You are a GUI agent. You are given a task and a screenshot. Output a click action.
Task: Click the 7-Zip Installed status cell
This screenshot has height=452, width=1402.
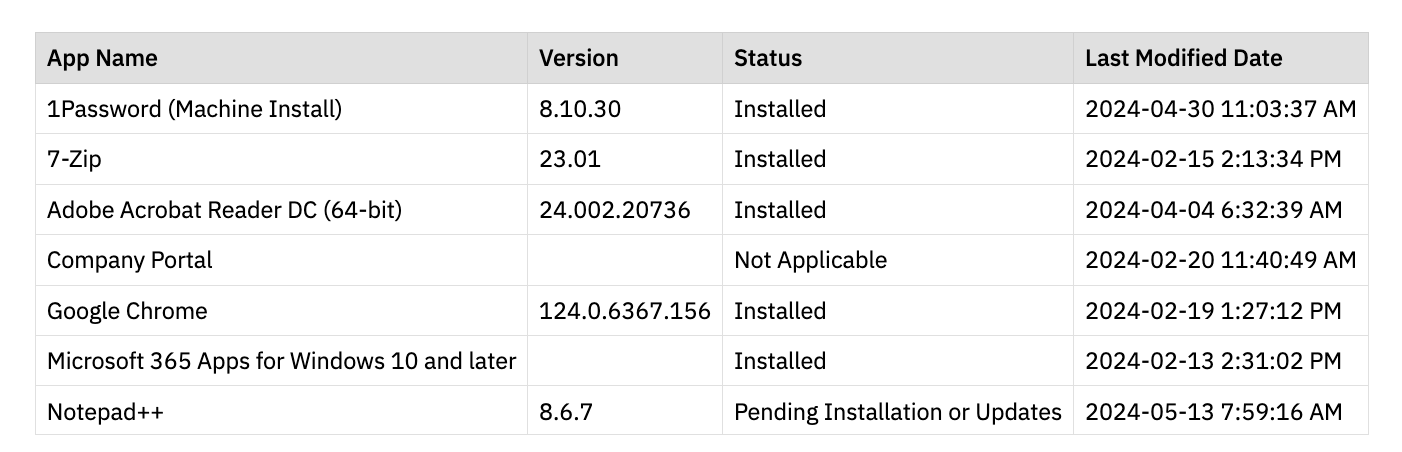click(x=780, y=160)
